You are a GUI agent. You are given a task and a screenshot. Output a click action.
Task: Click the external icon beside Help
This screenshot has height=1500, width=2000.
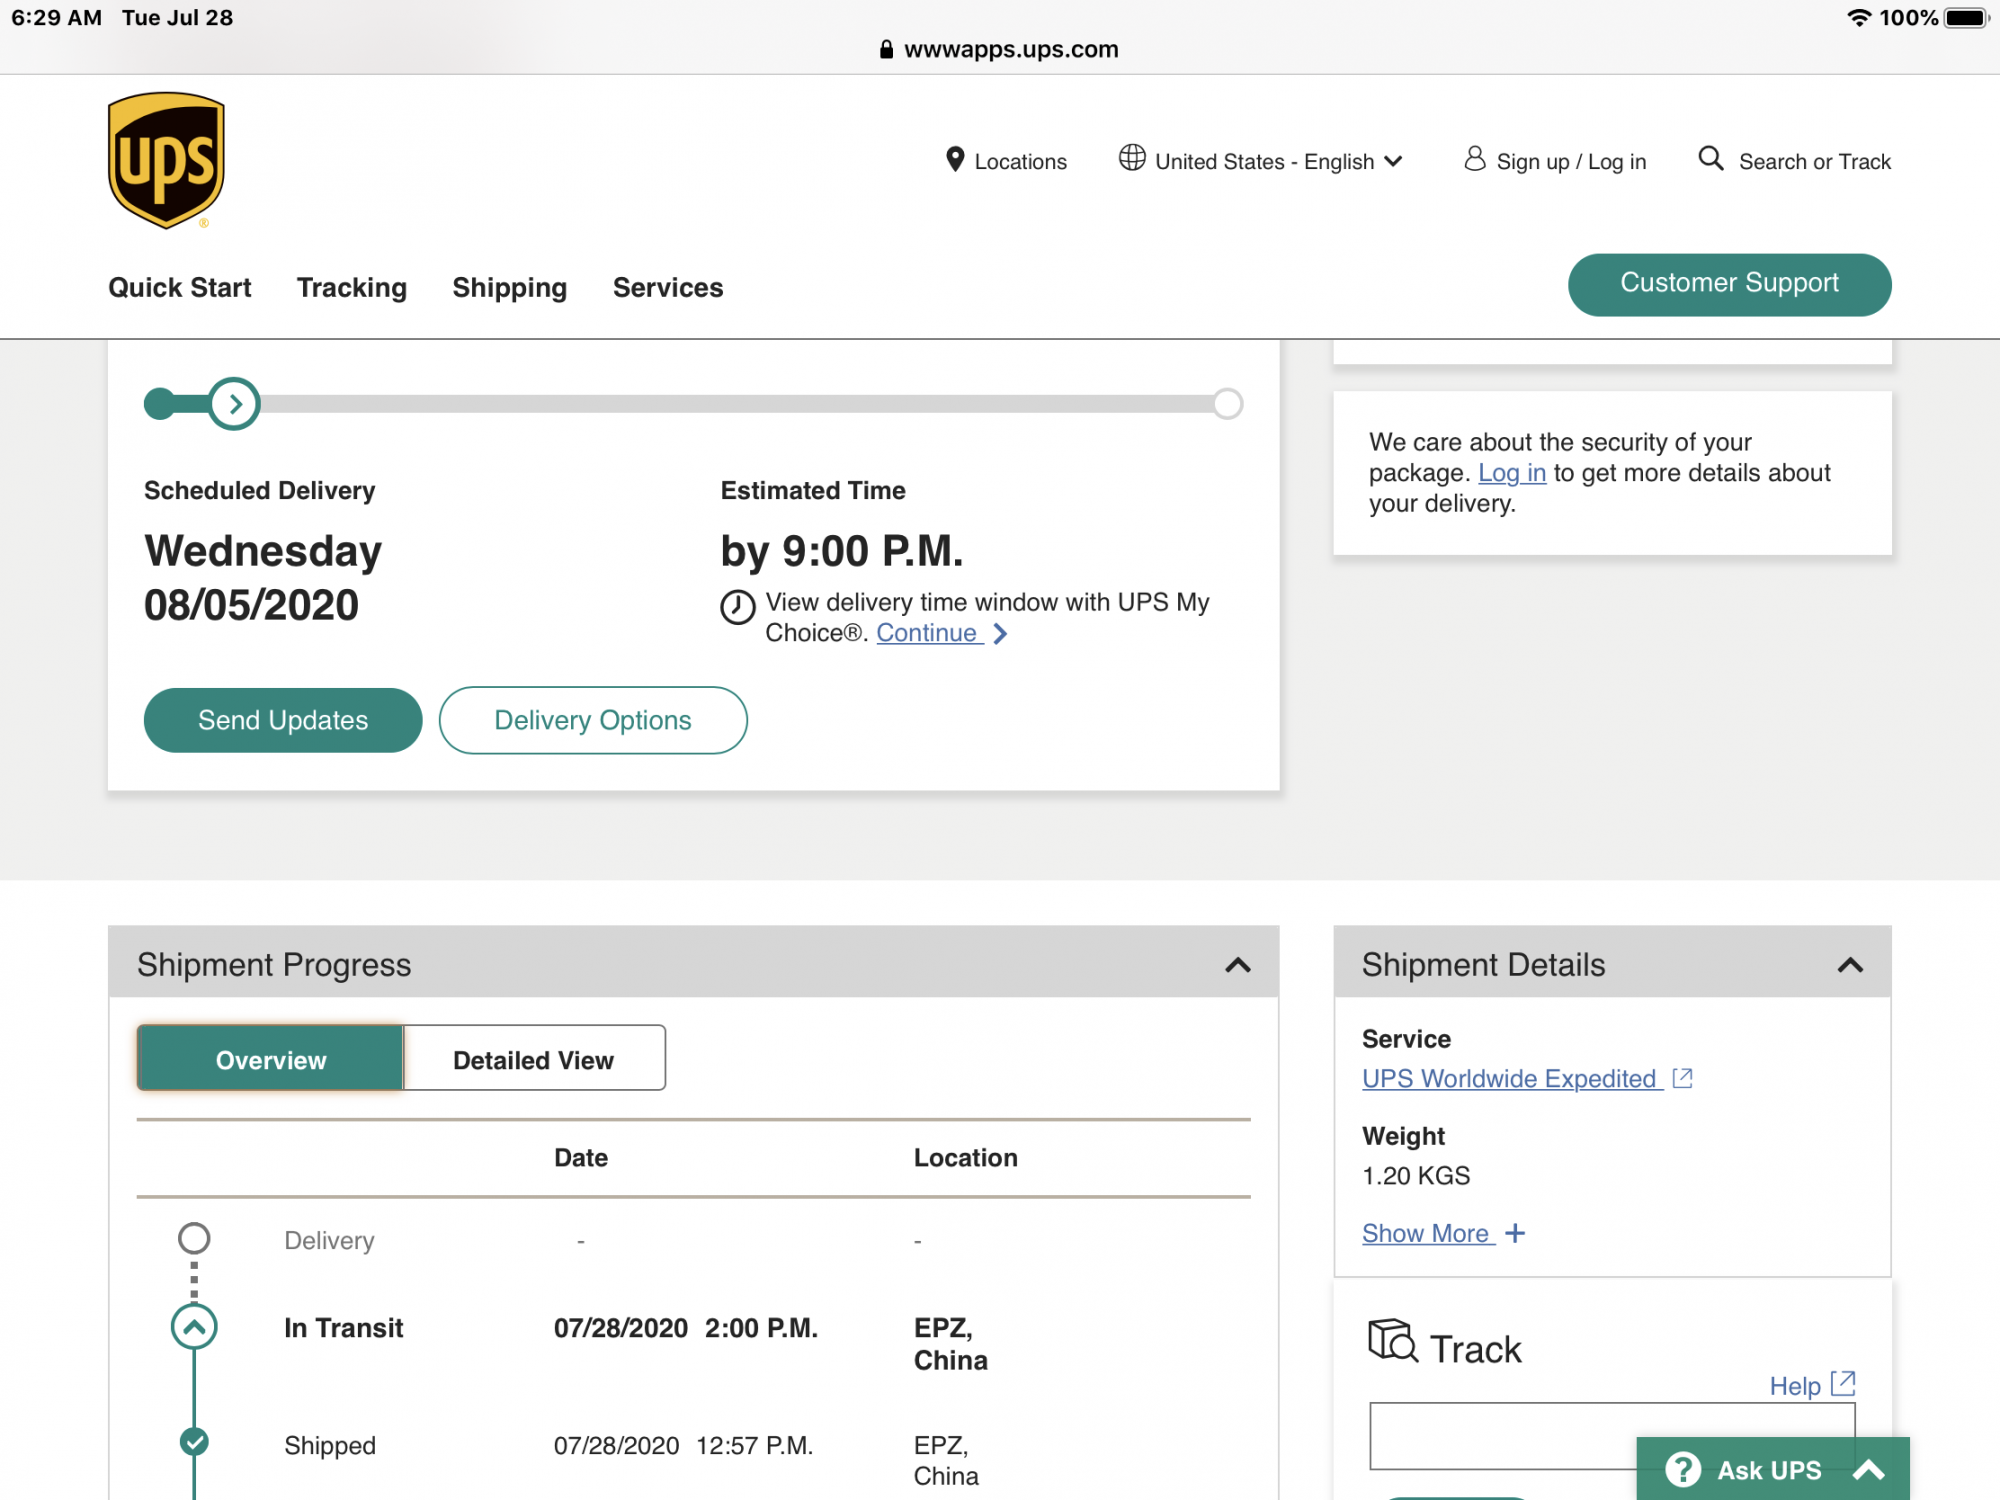[x=1843, y=1384]
